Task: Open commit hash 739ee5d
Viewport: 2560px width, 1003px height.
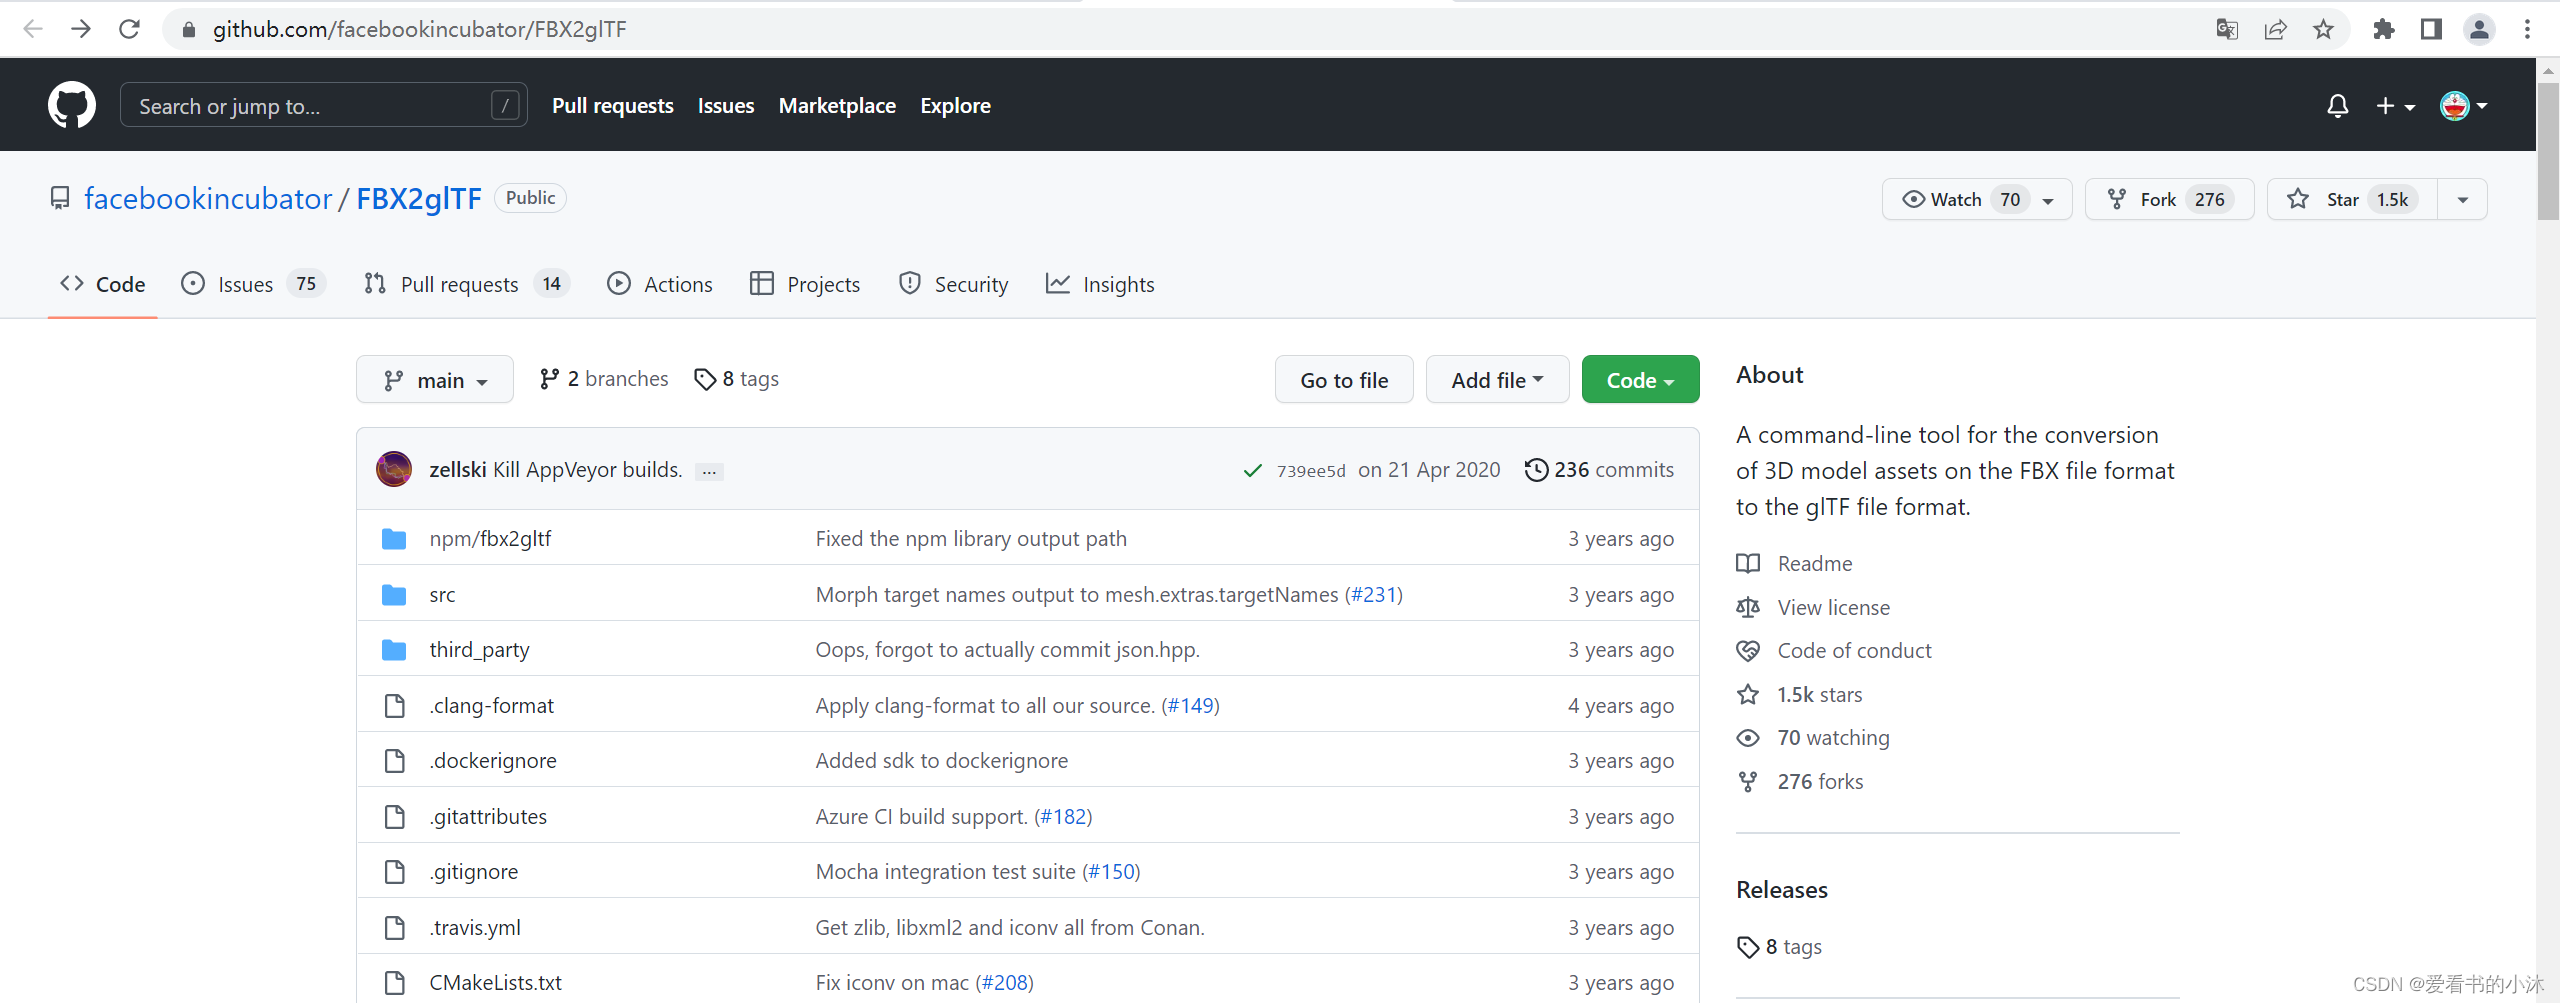Action: click(1311, 471)
